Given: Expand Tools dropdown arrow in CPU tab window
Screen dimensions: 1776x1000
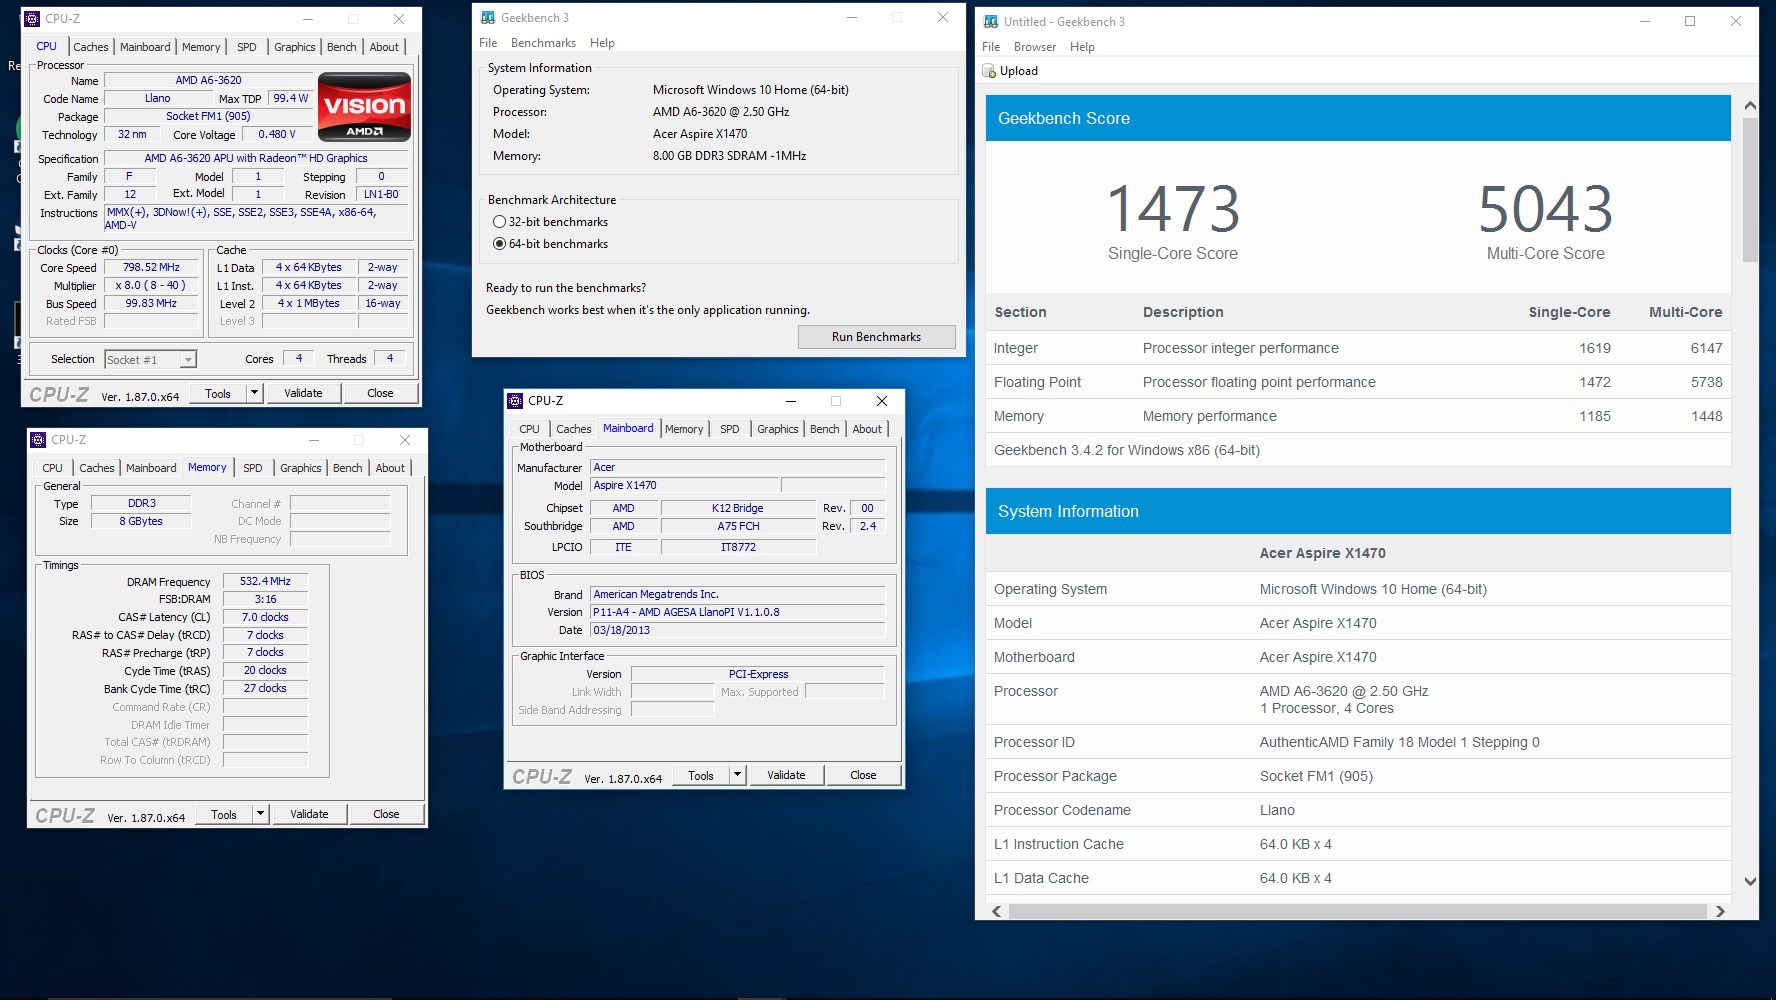Looking at the screenshot, I should tap(254, 393).
